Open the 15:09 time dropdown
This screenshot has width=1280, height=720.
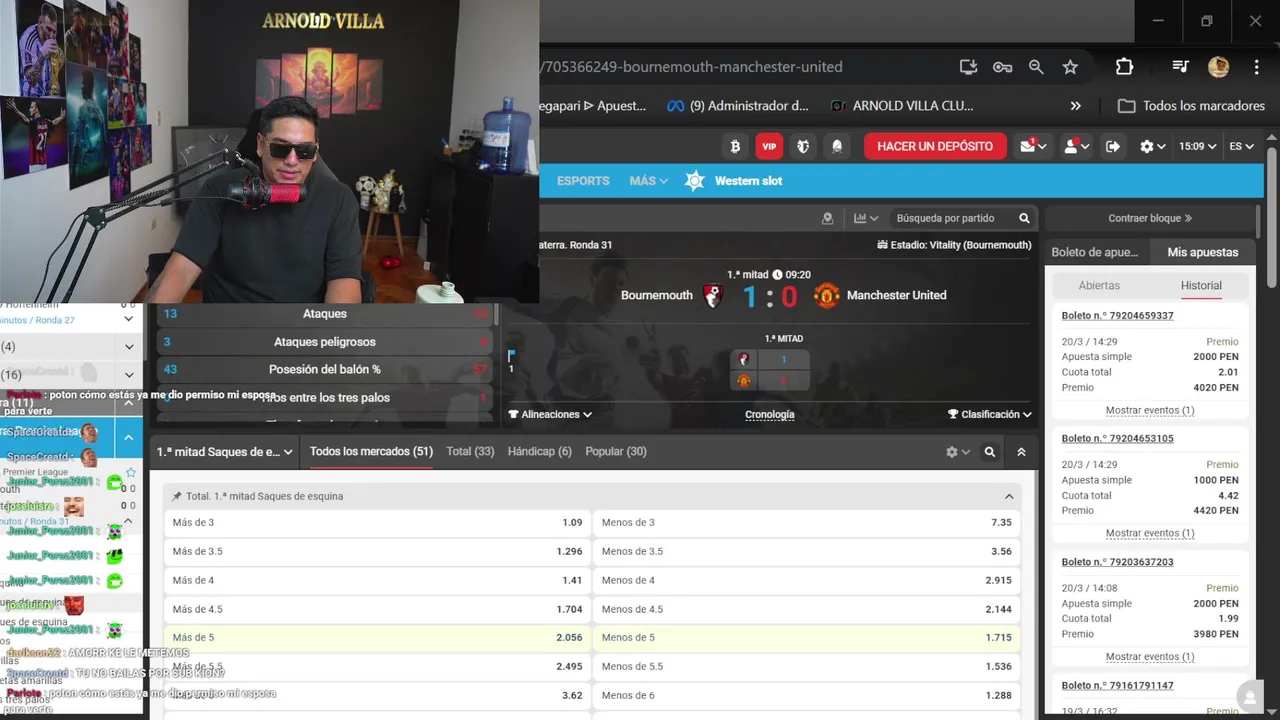click(x=1197, y=146)
